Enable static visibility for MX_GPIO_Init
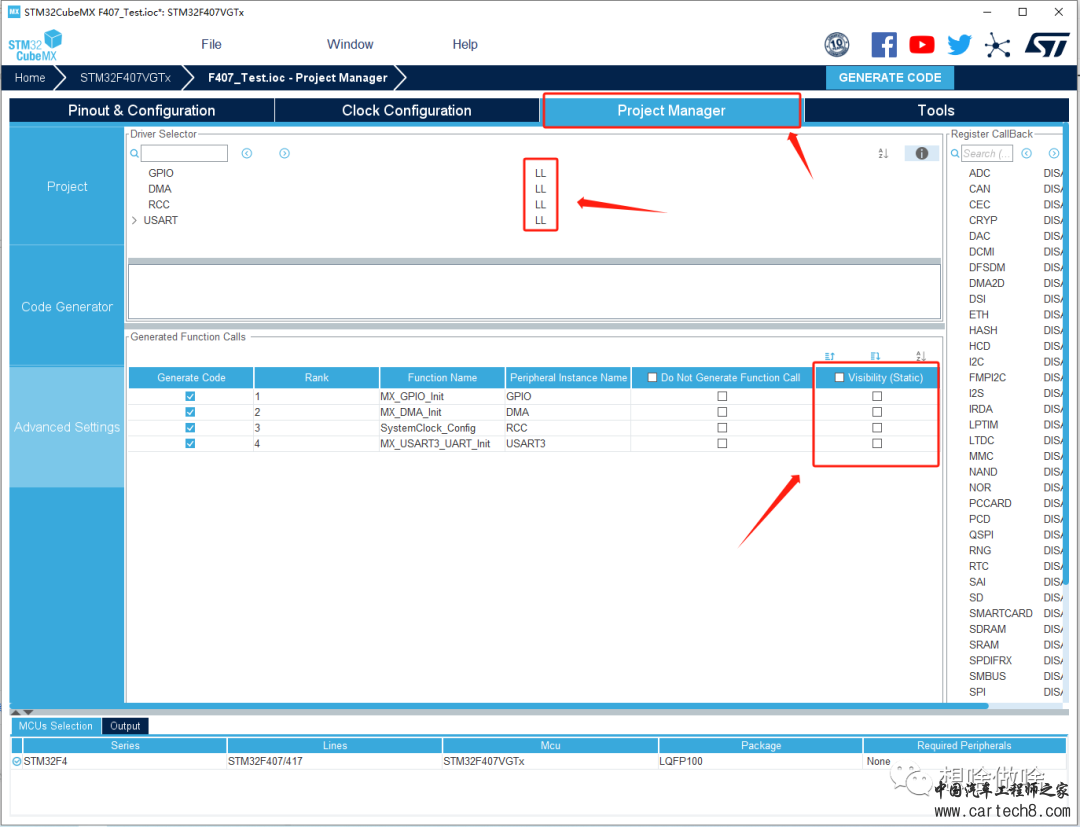The width and height of the screenshot is (1080, 827). [x=877, y=396]
